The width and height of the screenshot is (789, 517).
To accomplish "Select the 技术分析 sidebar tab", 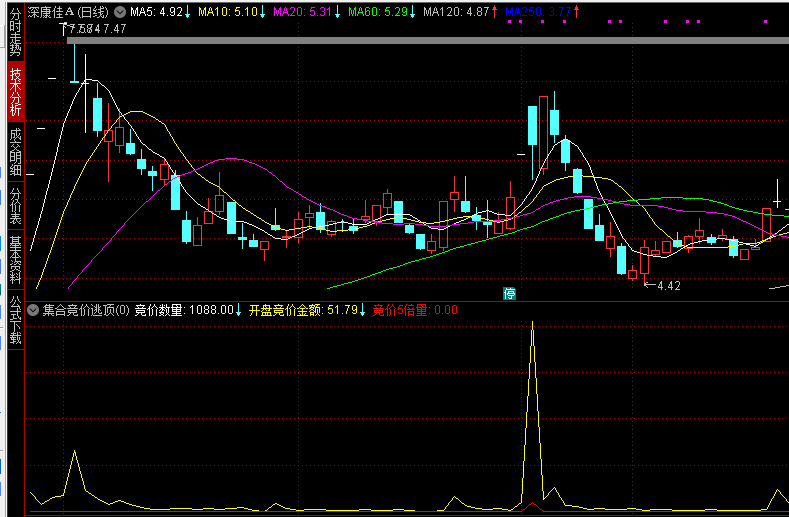I will [14, 92].
